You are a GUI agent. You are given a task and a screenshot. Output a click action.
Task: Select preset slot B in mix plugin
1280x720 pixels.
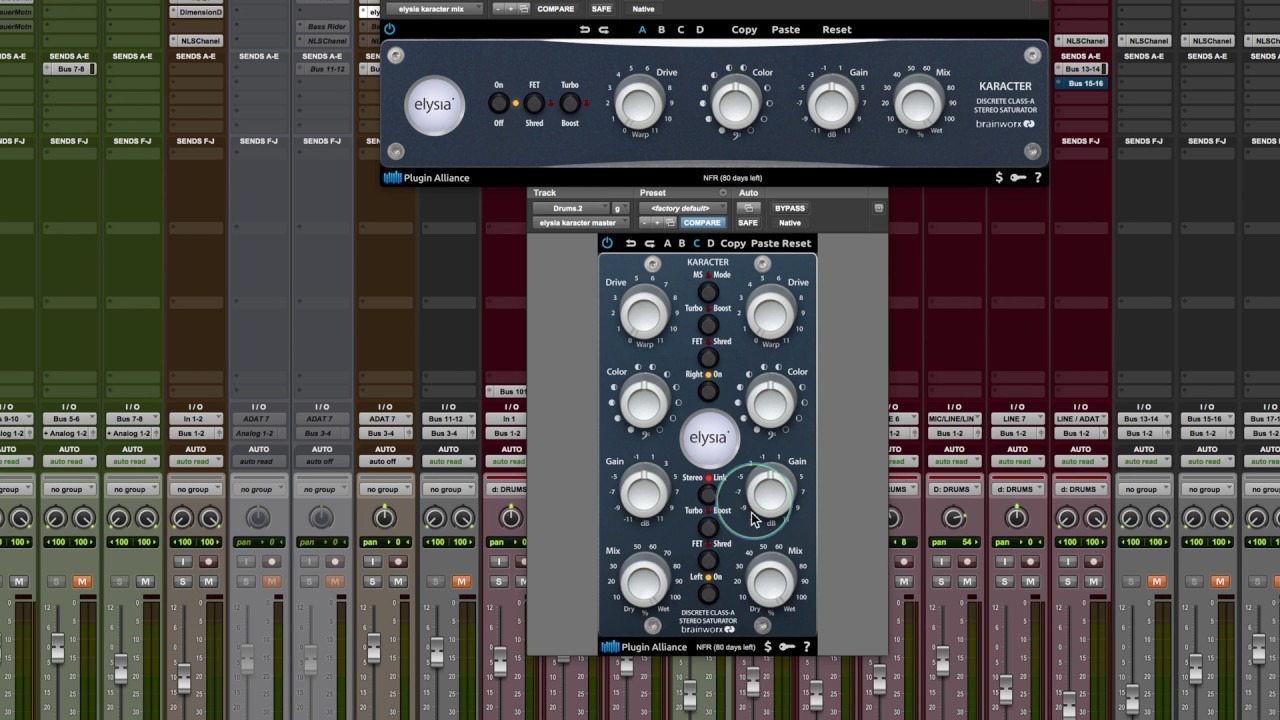pyautogui.click(x=661, y=30)
